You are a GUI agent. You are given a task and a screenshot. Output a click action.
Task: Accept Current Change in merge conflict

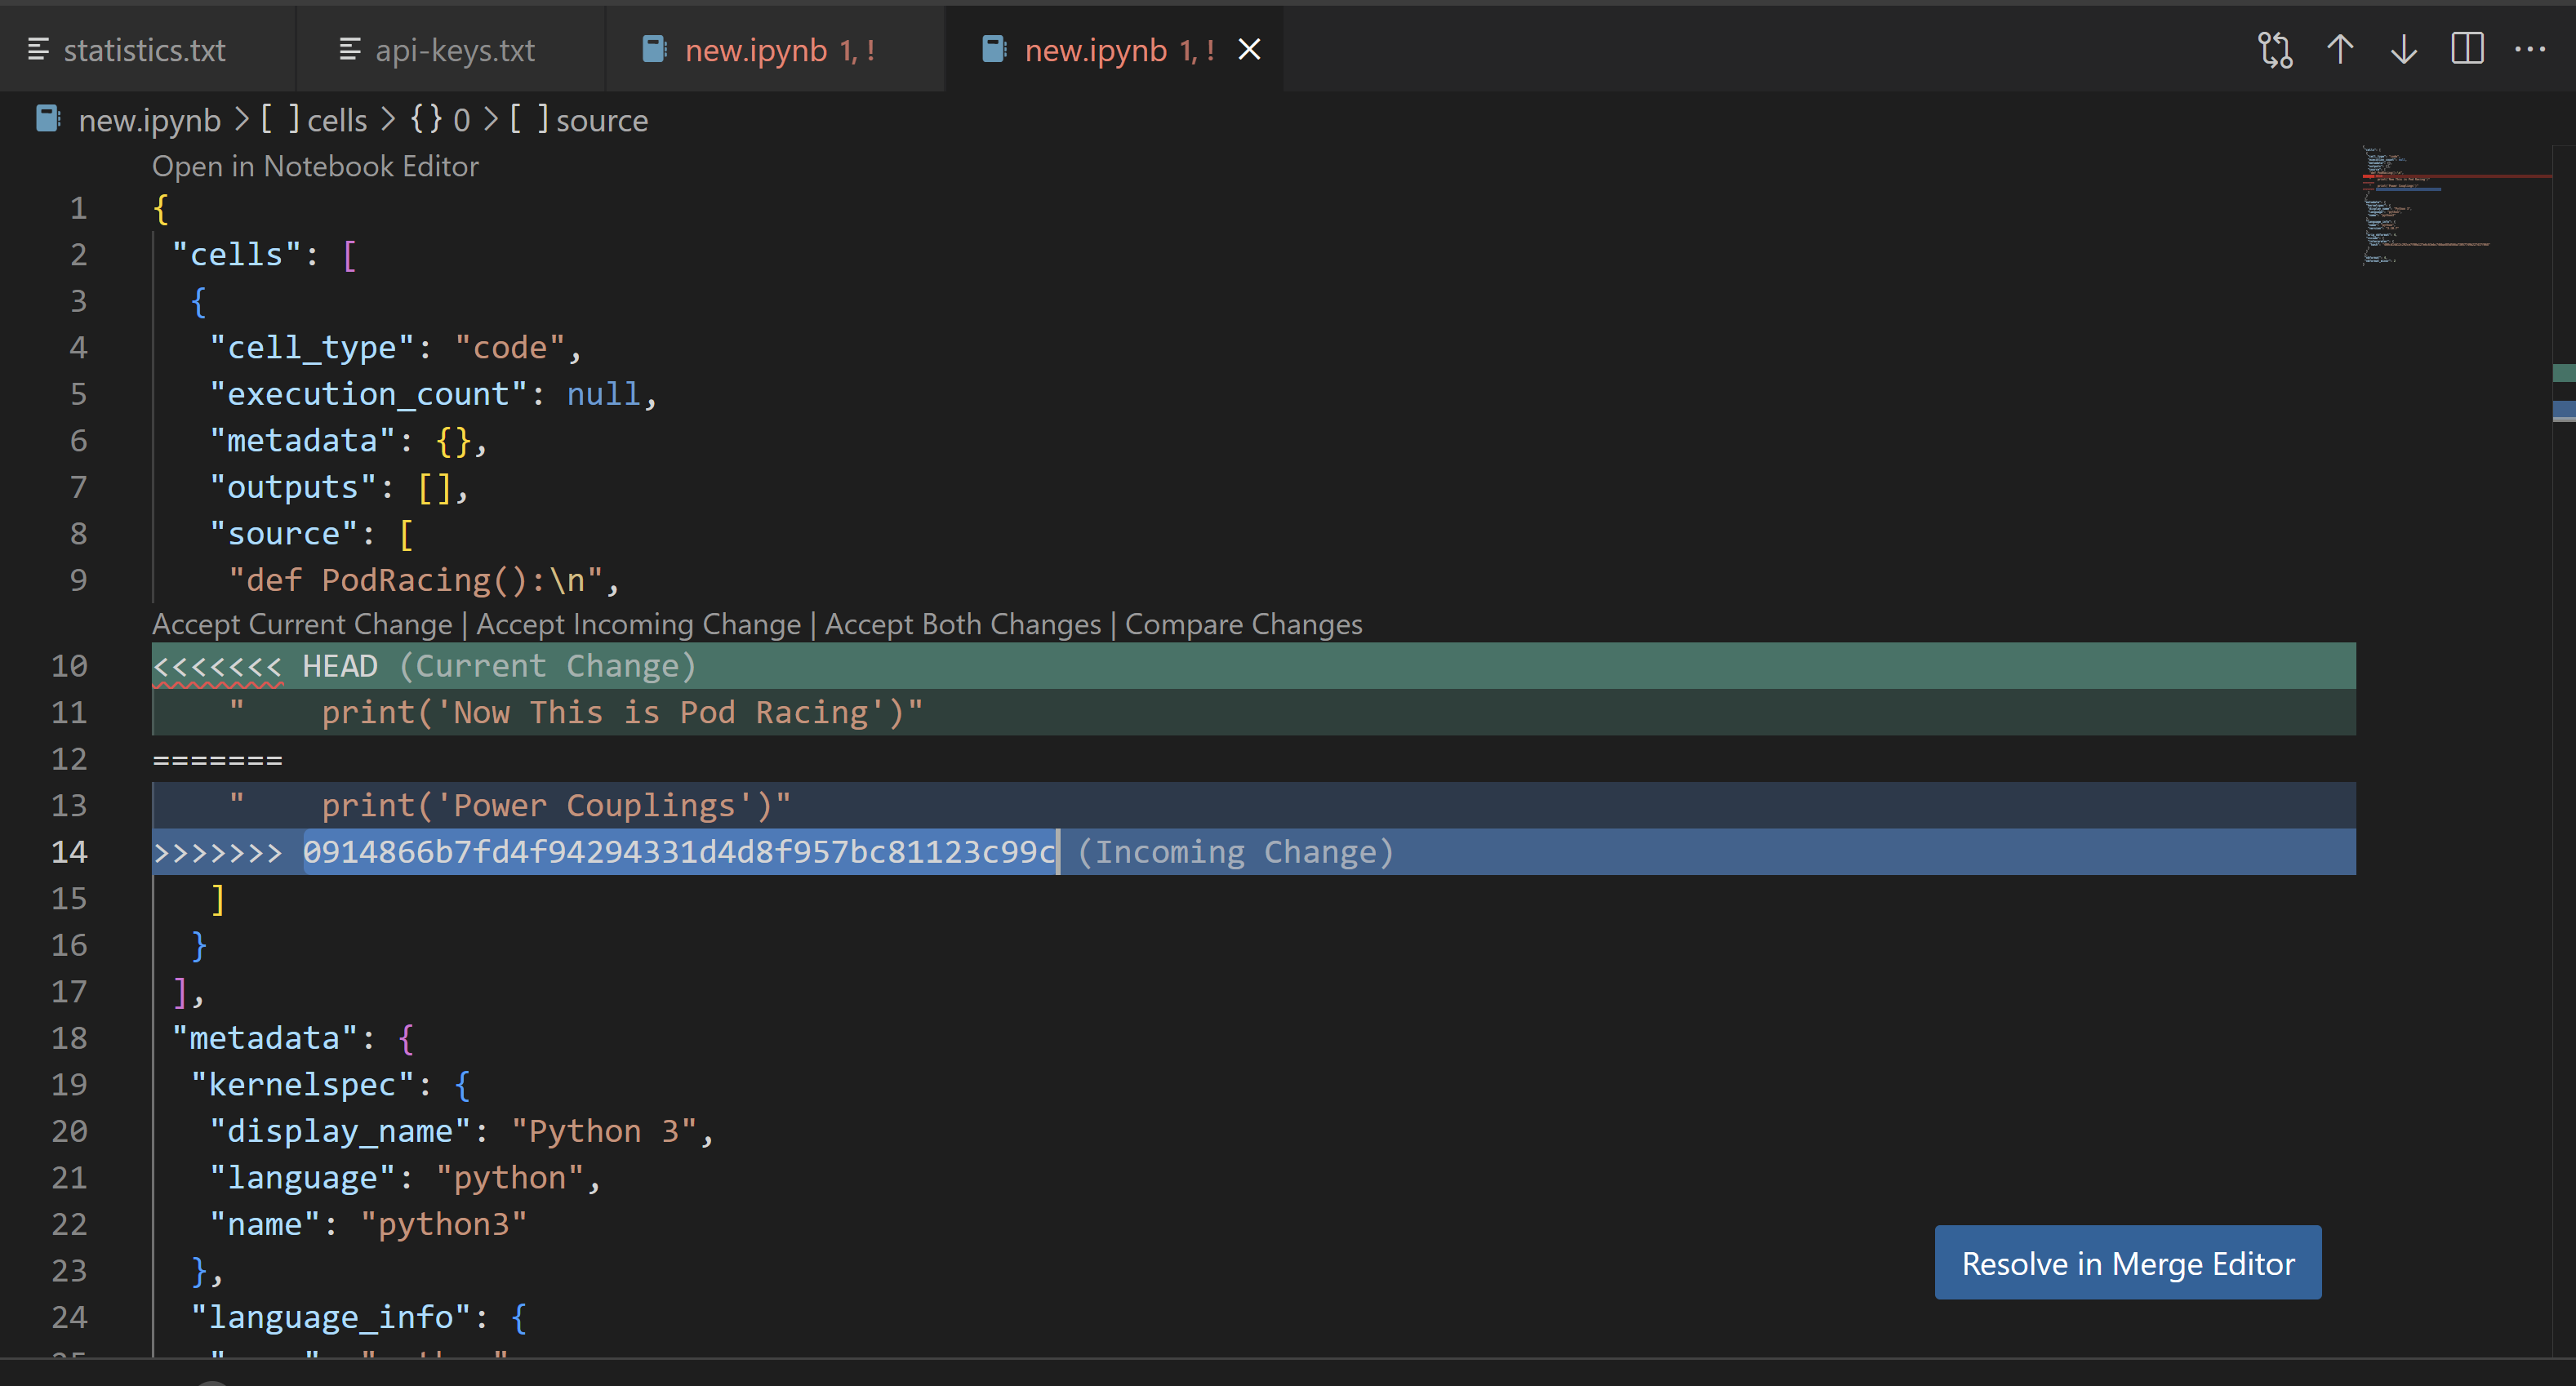click(x=302, y=624)
